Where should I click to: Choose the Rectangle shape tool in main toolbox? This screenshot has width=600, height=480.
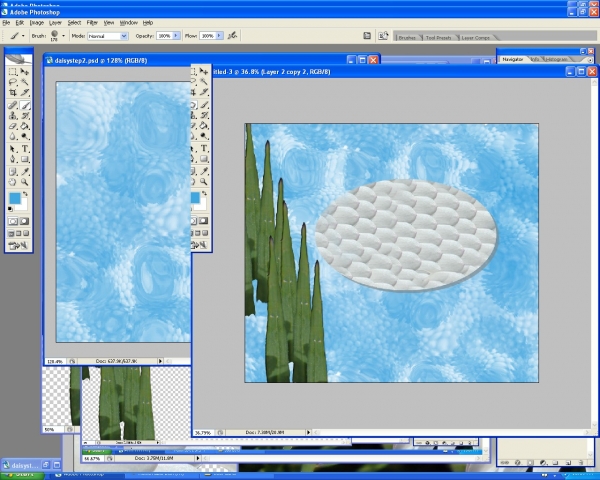(24, 159)
